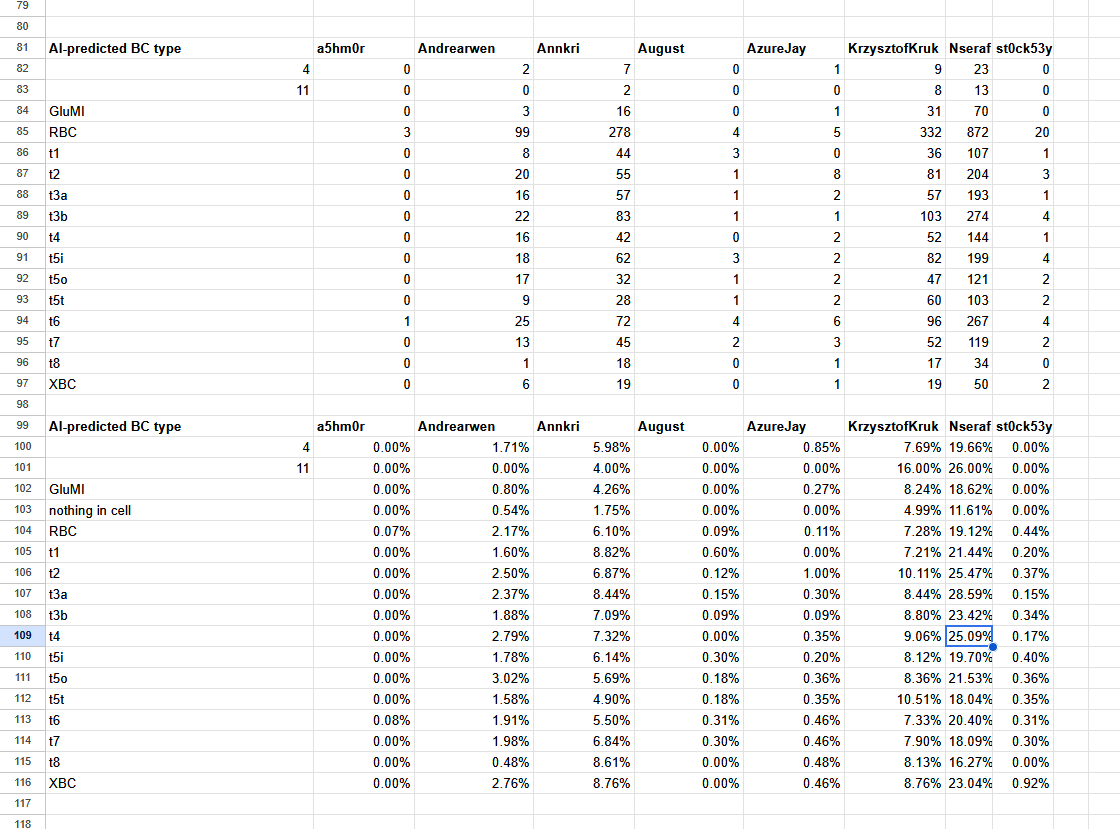Click the KrzysztofKruk header in row 81
The height and width of the screenshot is (829, 1120).
(x=894, y=49)
